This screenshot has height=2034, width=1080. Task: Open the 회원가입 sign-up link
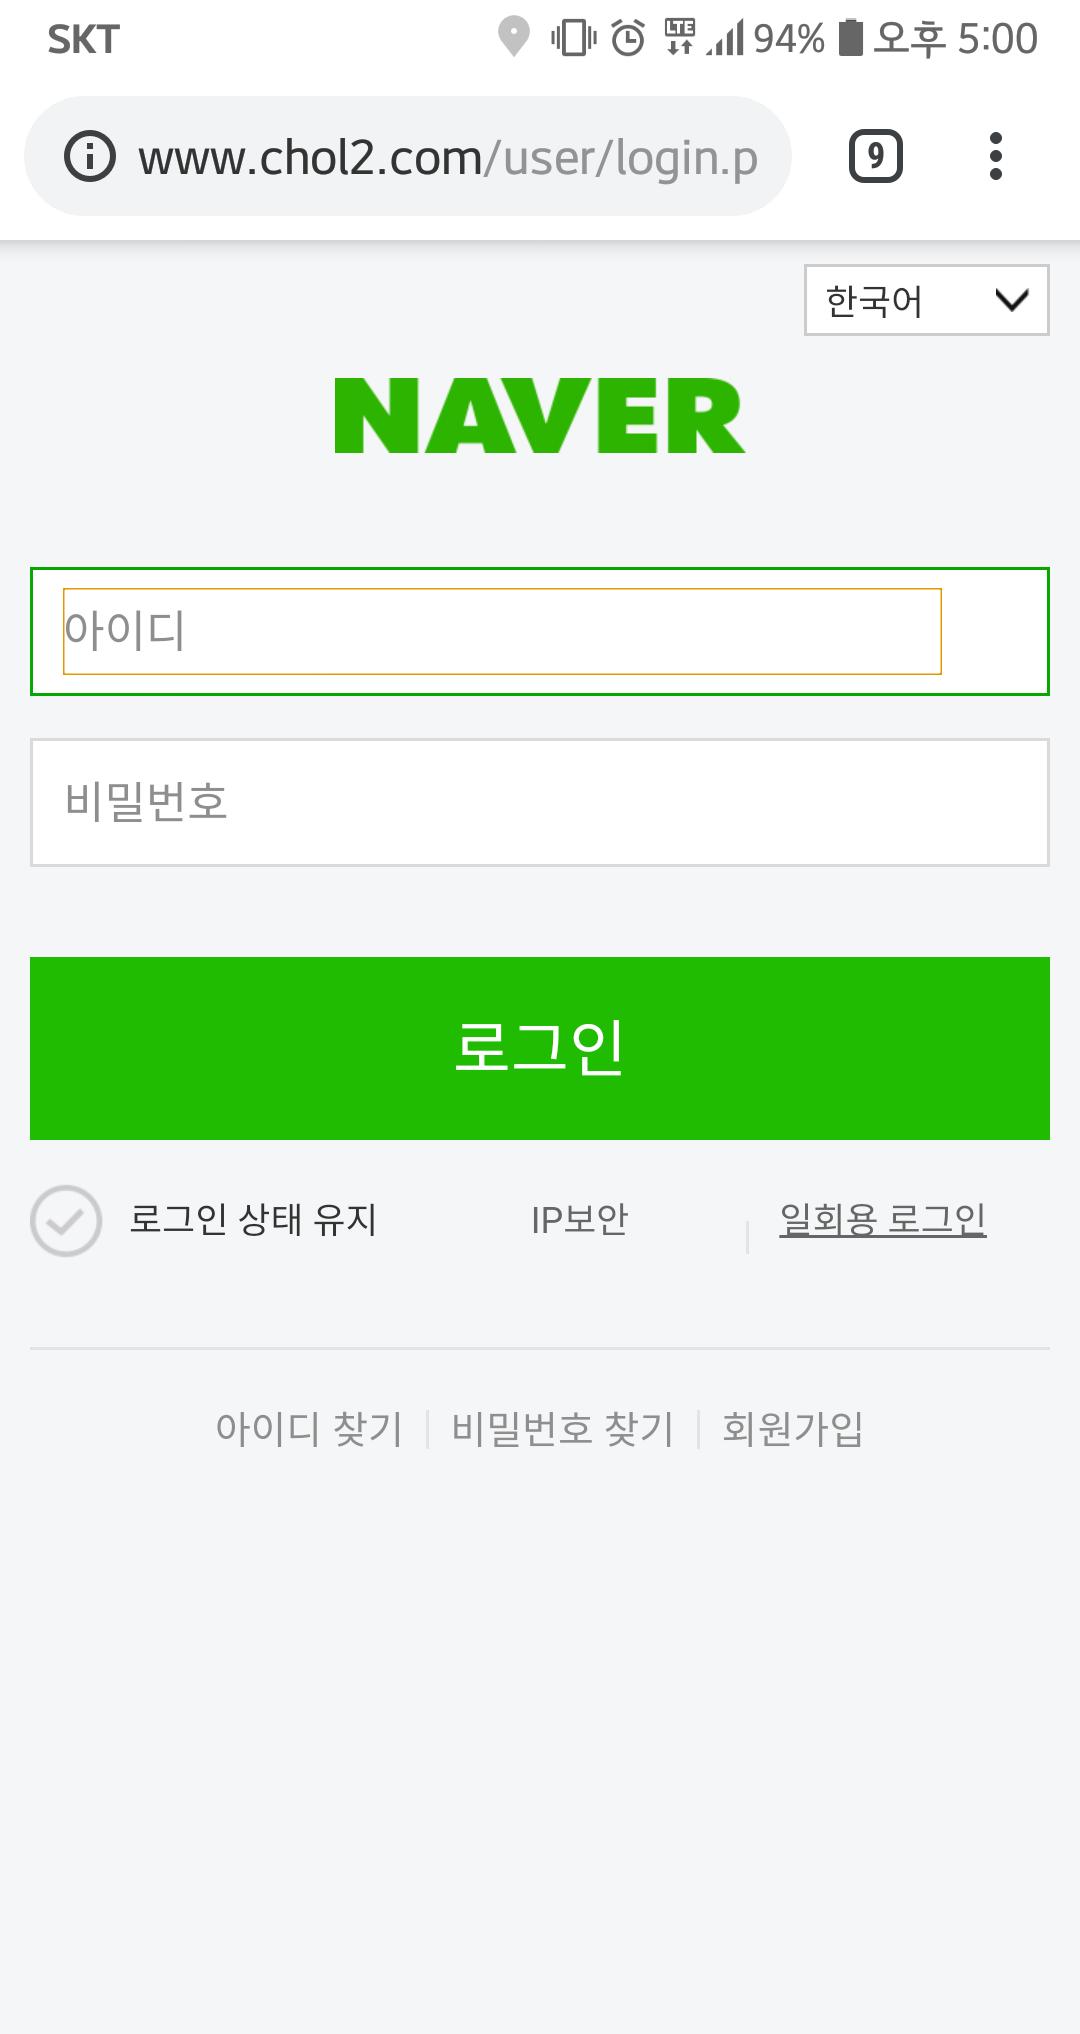click(x=792, y=1429)
